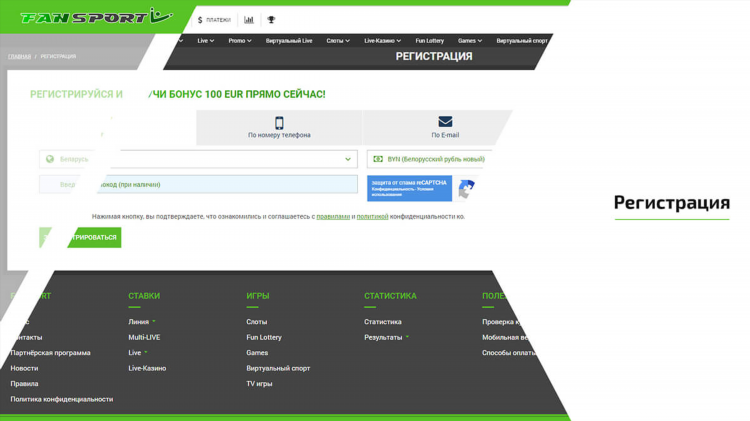Click the envelope icon on E-mail tab
Viewport: 750px width, 421px height.
(x=445, y=122)
